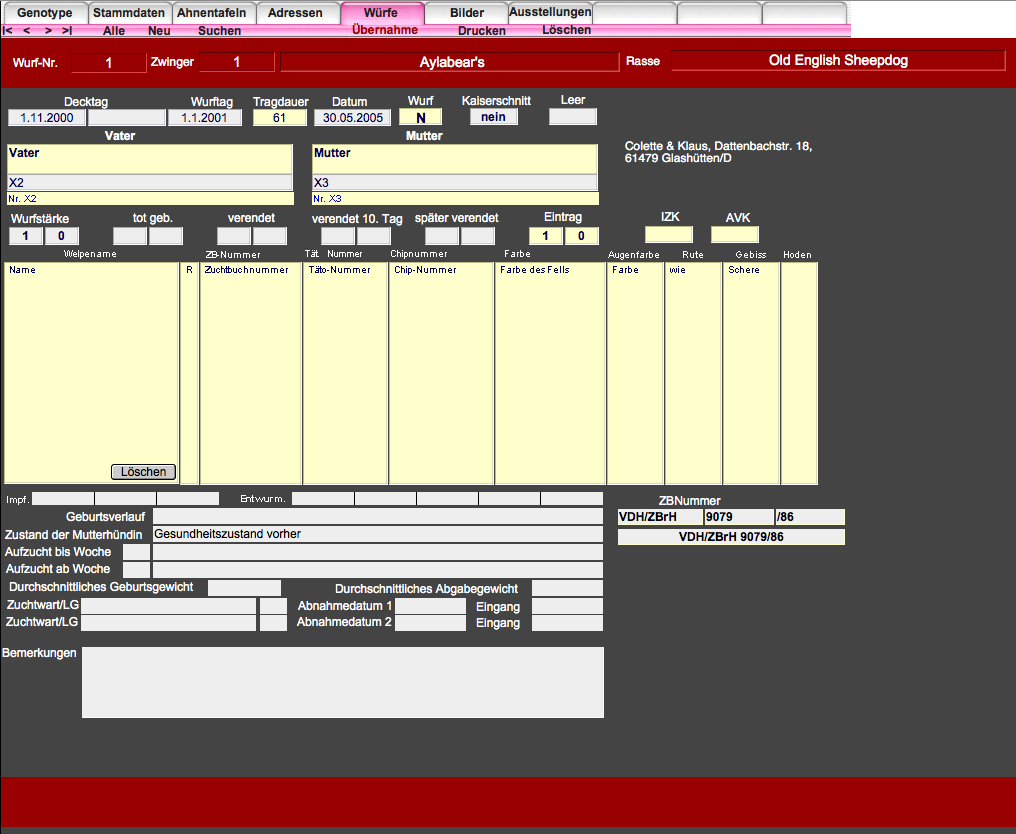Click Löschen in the top menu bar
Image resolution: width=1016 pixels, height=834 pixels.
tap(566, 30)
